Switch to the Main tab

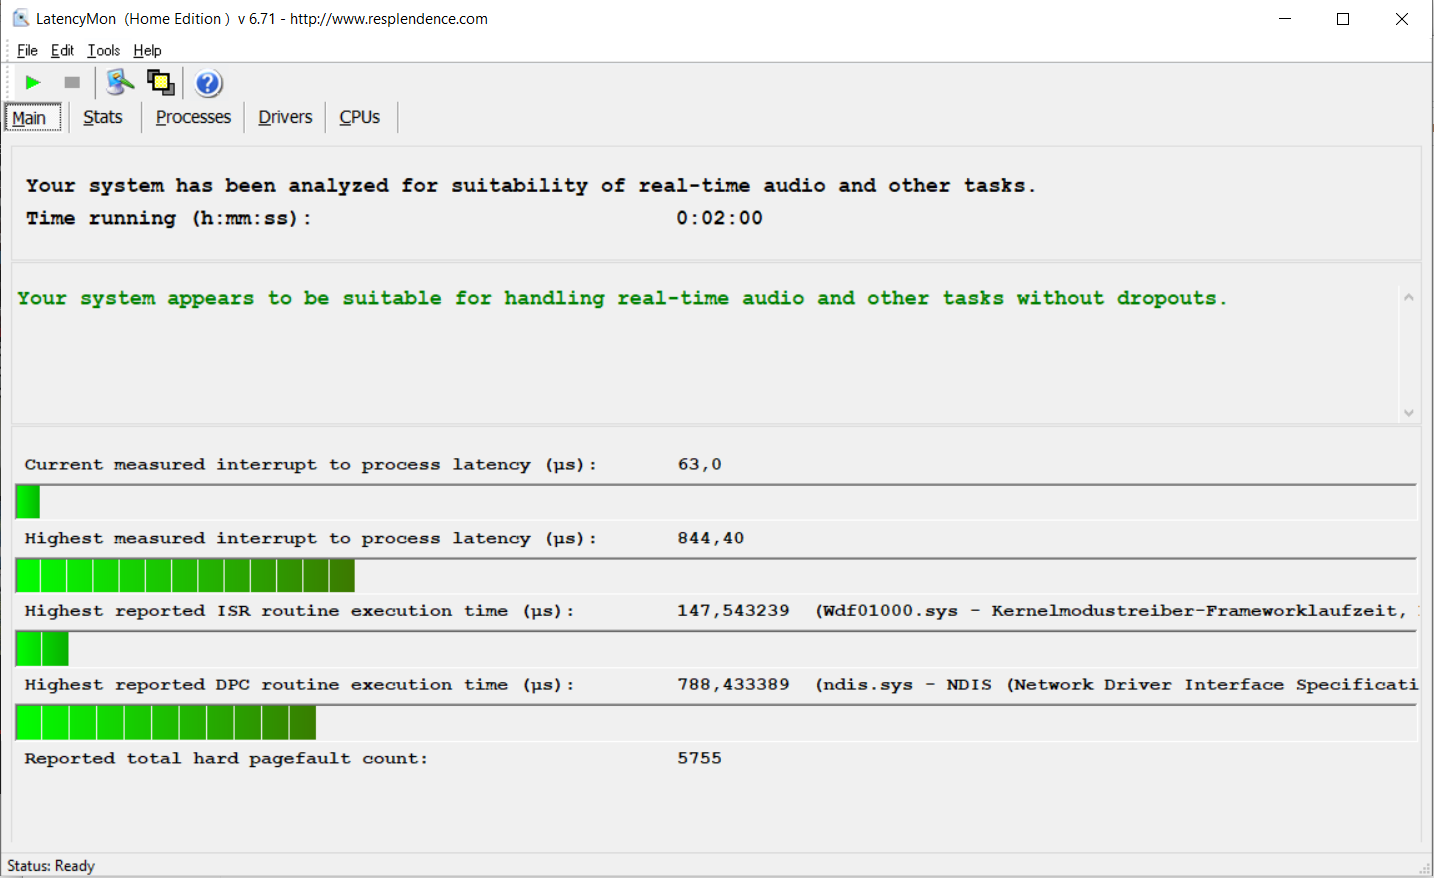coord(30,118)
